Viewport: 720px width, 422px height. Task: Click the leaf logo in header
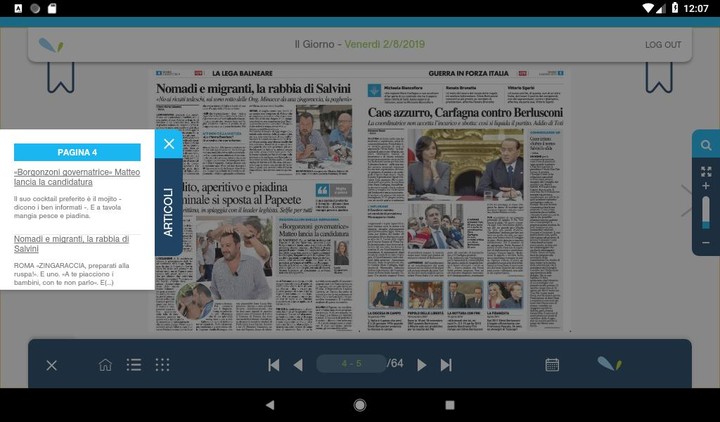pos(51,45)
